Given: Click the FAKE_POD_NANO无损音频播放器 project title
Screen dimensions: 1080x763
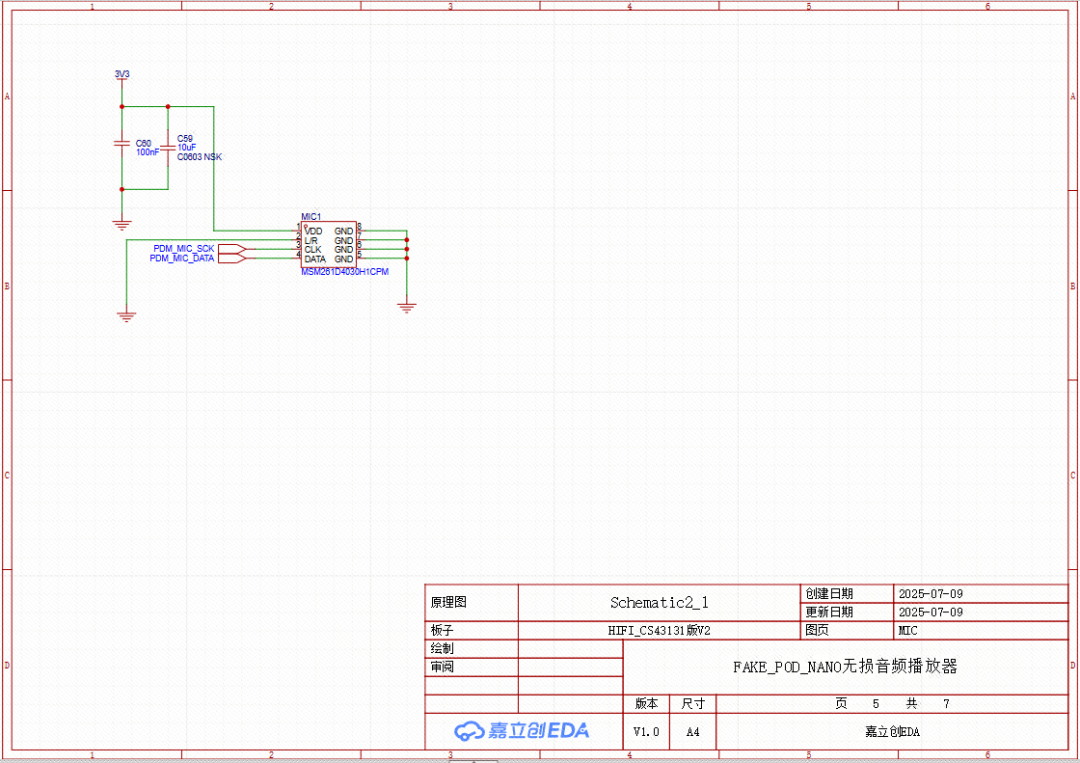Looking at the screenshot, I should click(845, 666).
